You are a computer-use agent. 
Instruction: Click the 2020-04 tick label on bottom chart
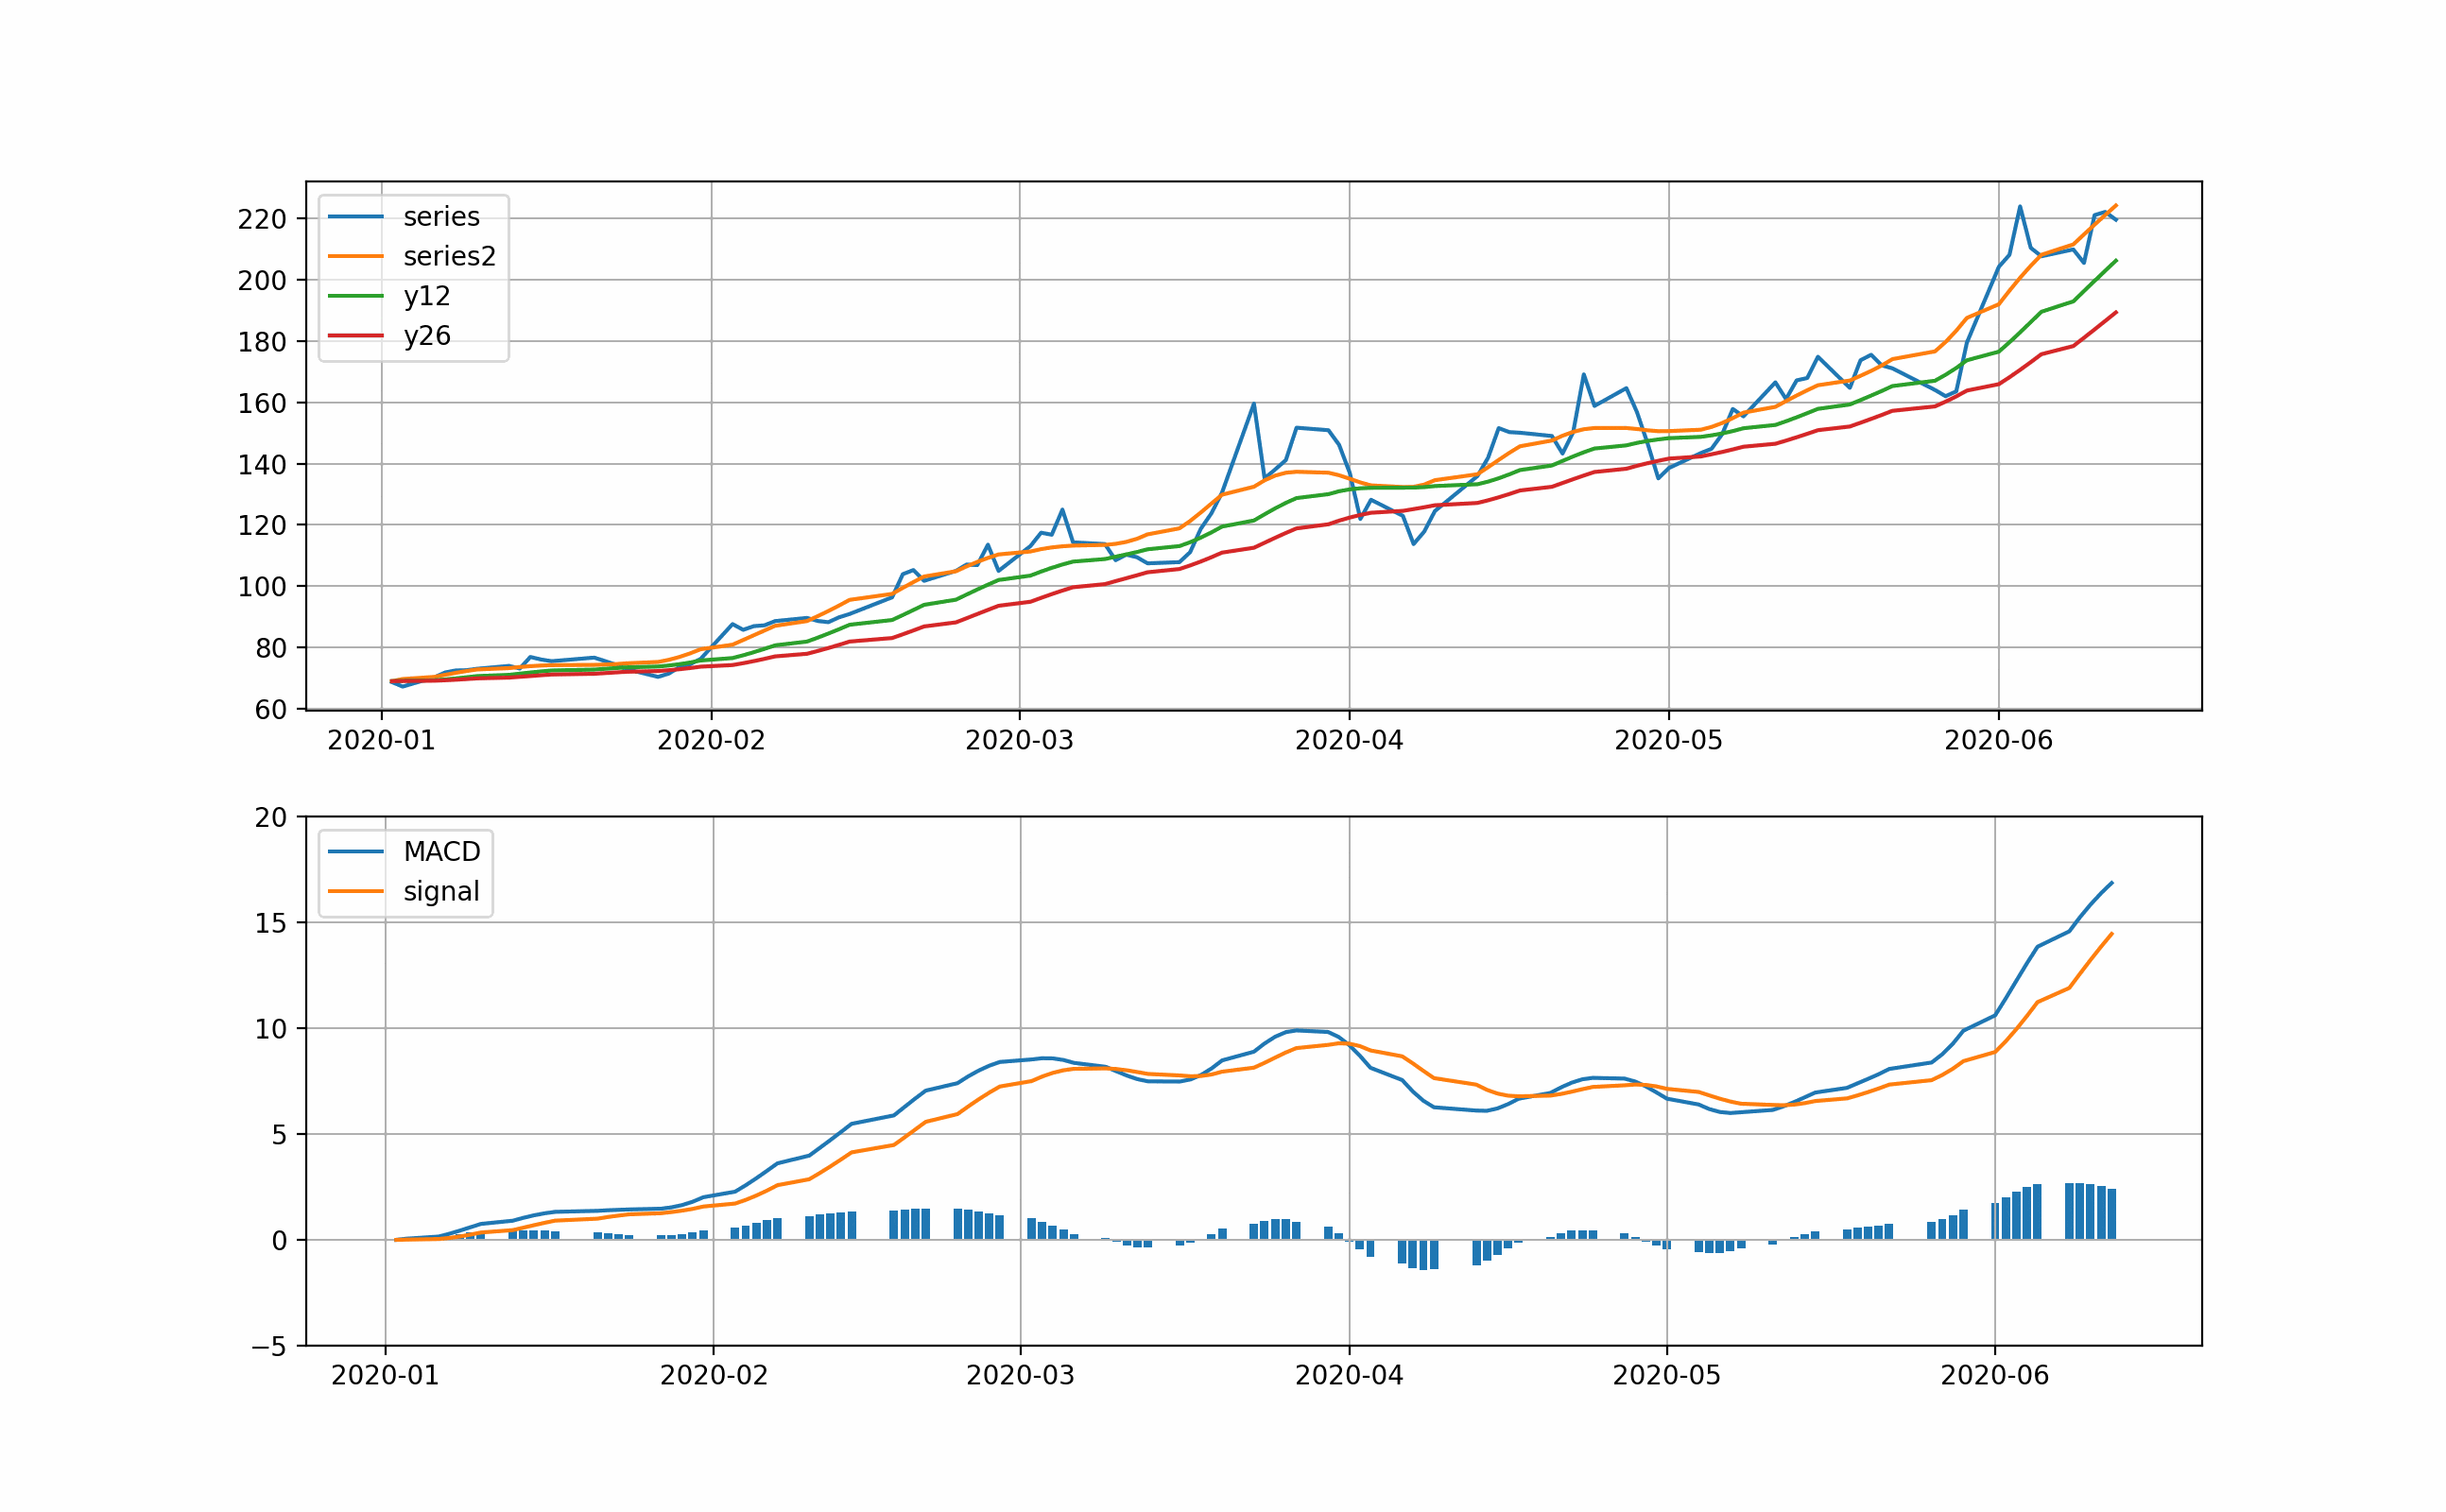1349,1376
